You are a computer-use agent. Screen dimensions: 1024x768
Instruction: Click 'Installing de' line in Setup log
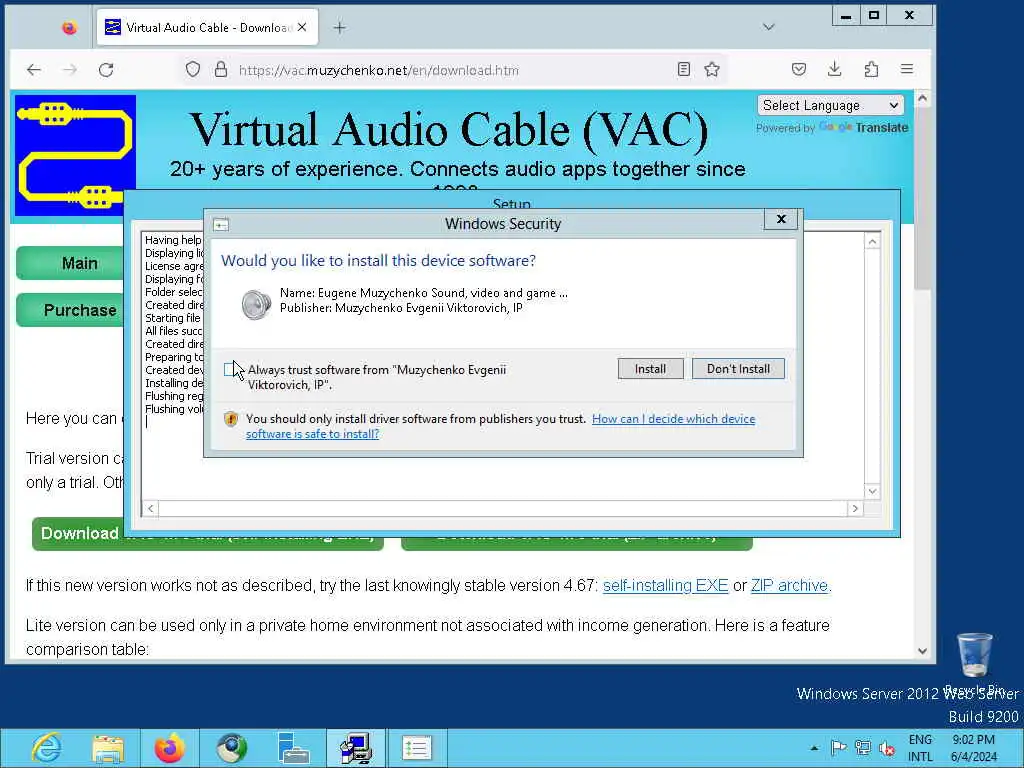pos(174,383)
